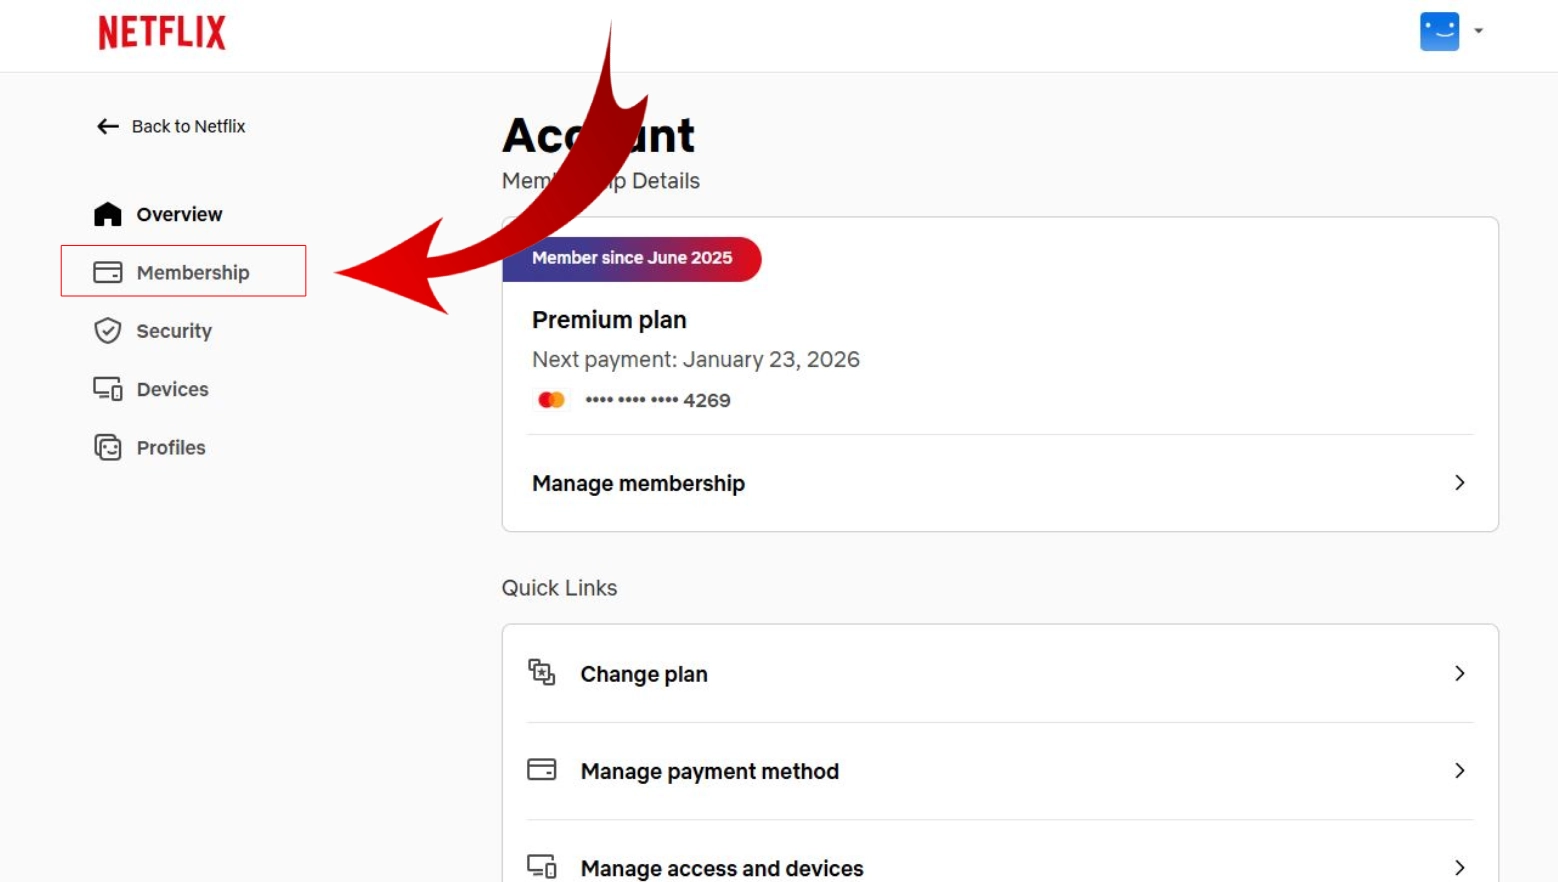Viewport: 1558px width, 882px height.
Task: Go to Back to Netflix link
Action: click(x=188, y=126)
